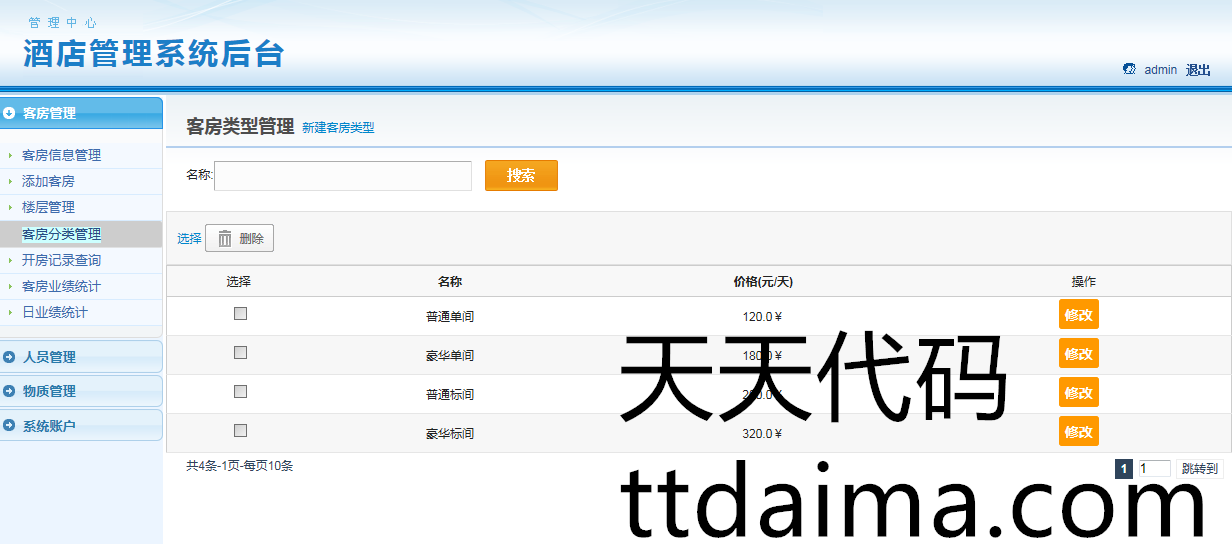This screenshot has width=1232, height=544.
Task: Click the 物质管理 section arrow icon
Action: tap(9, 391)
